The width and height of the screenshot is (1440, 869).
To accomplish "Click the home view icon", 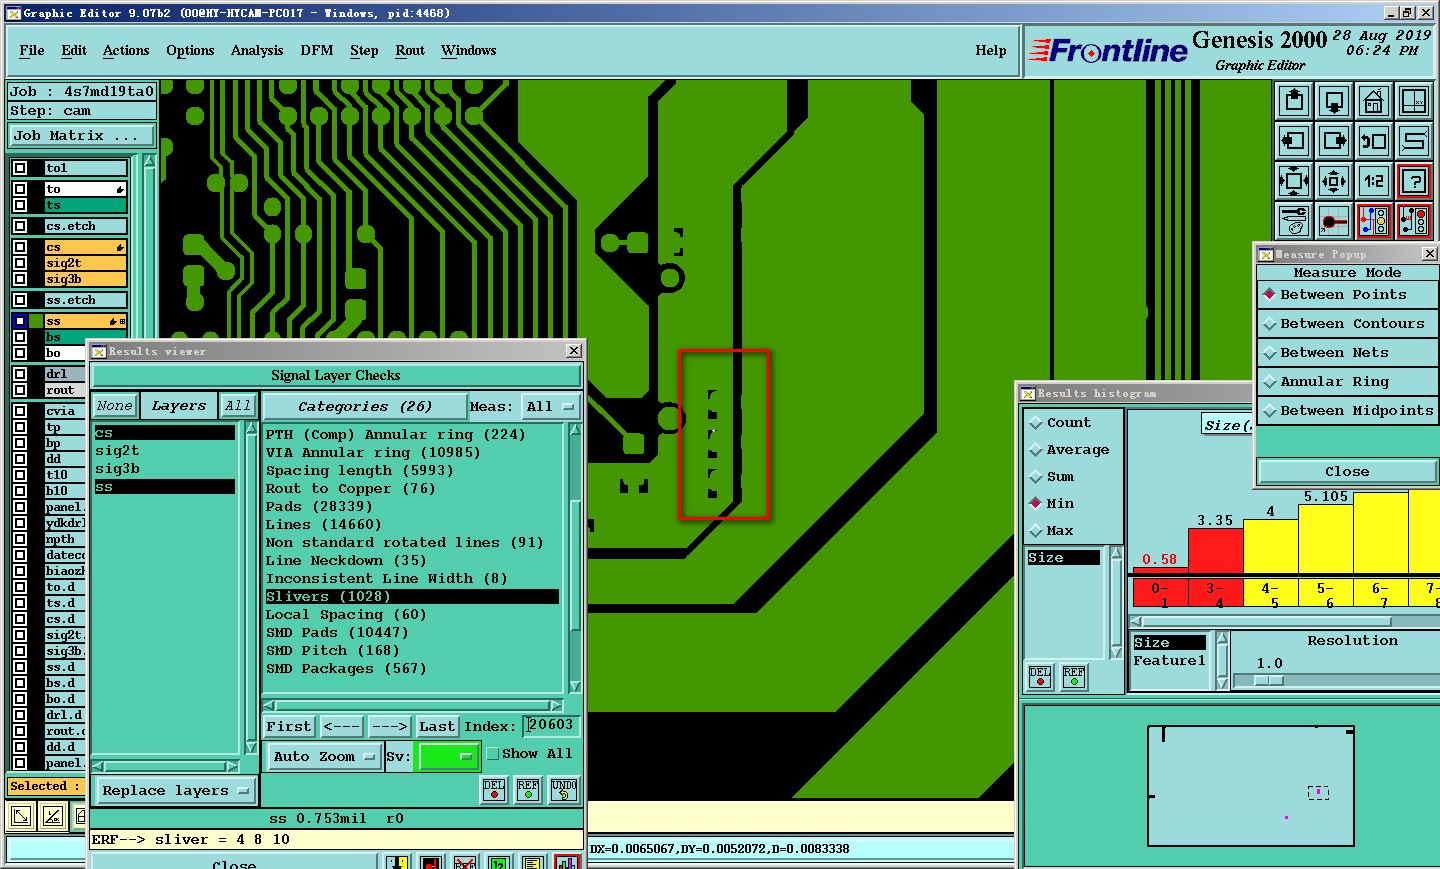I will [x=1374, y=101].
